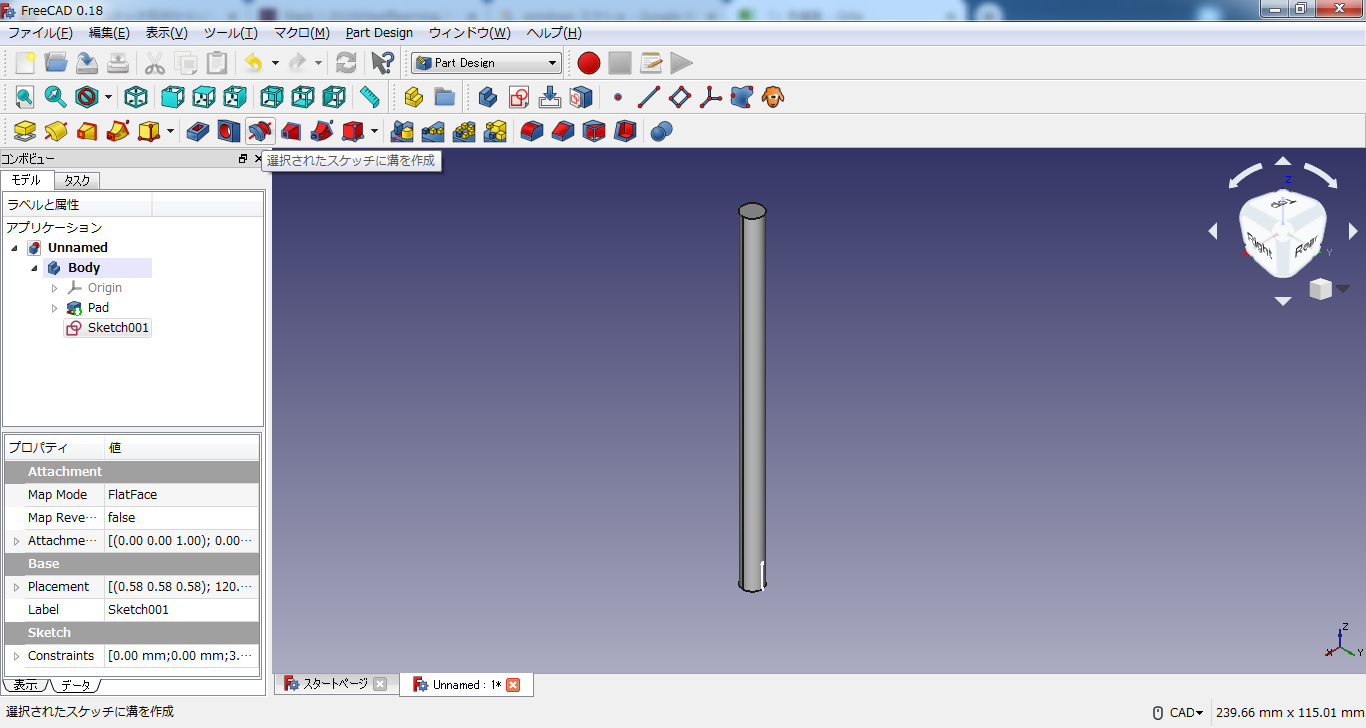Image resolution: width=1366 pixels, height=728 pixels.
Task: Select the Body tree item
Action: click(84, 268)
